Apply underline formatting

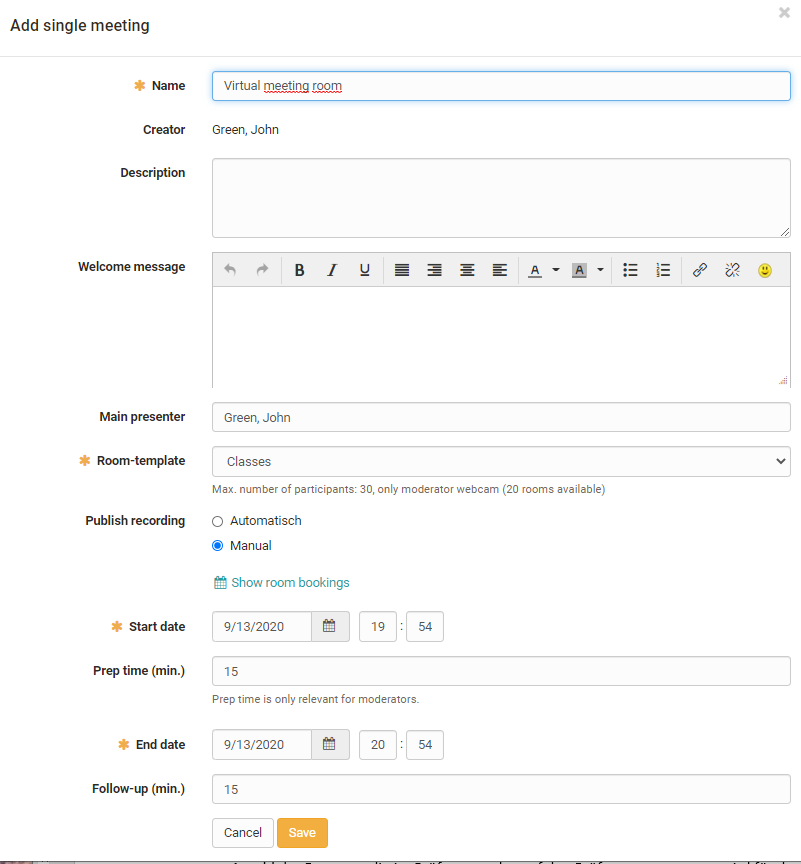(364, 270)
